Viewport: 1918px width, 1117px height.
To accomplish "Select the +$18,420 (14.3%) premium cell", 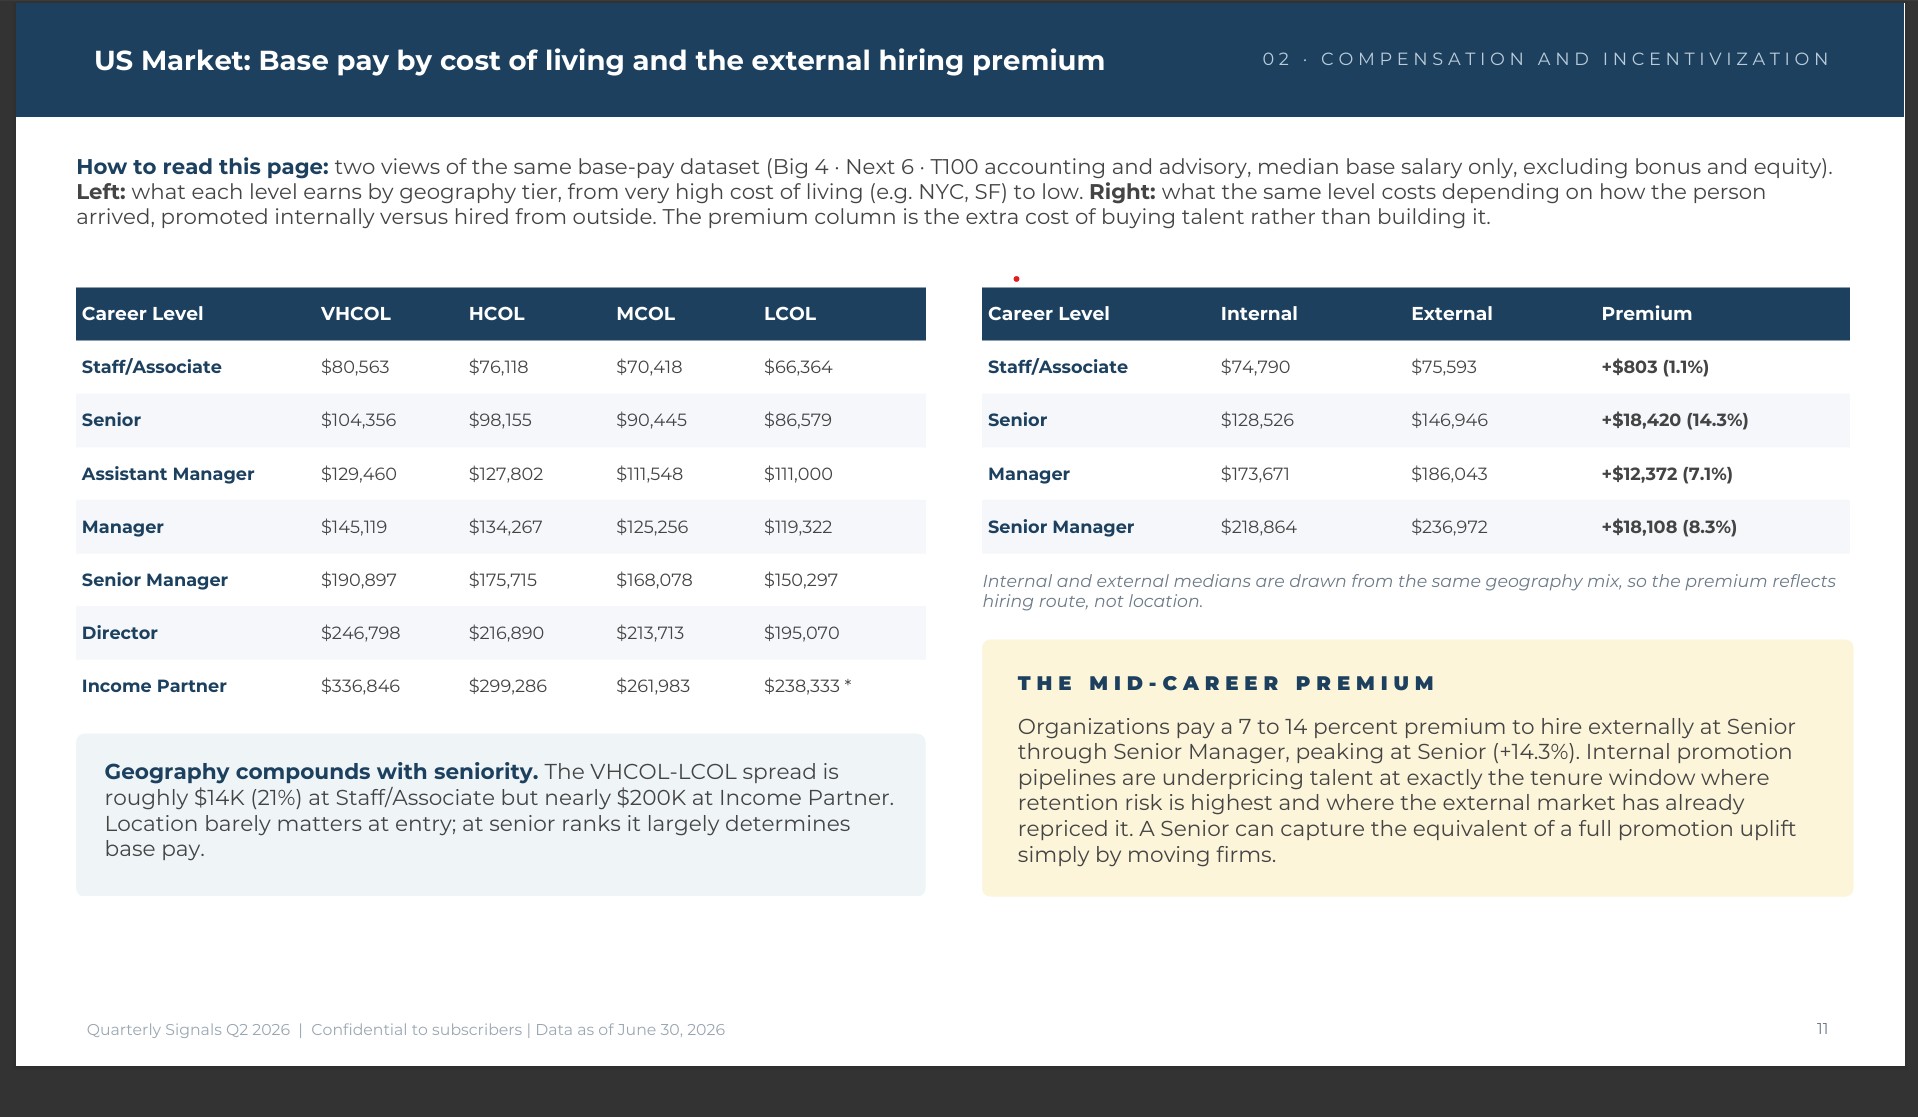I will (1674, 420).
